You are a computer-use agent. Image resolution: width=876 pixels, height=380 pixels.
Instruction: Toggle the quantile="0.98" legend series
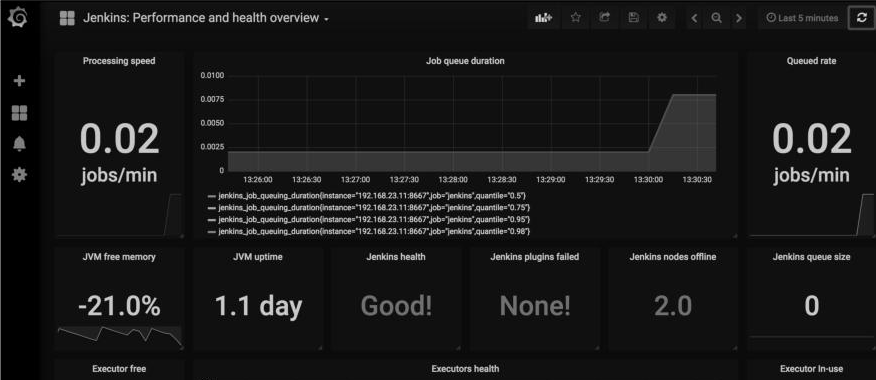point(369,231)
